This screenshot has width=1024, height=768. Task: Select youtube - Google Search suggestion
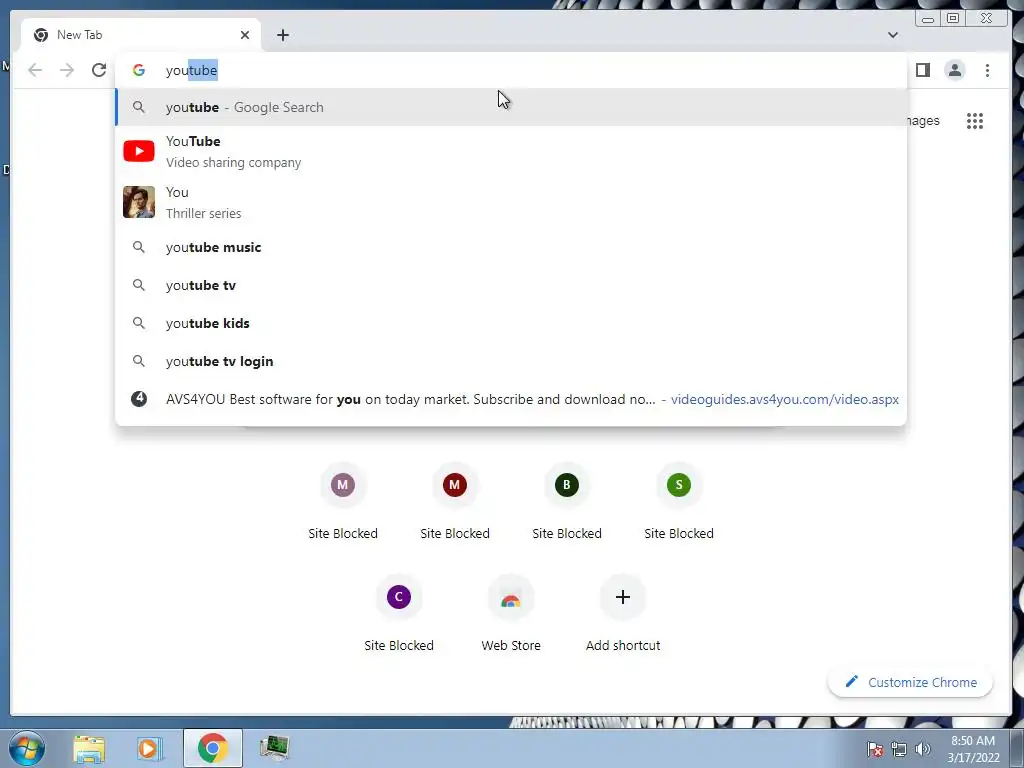tap(511, 107)
